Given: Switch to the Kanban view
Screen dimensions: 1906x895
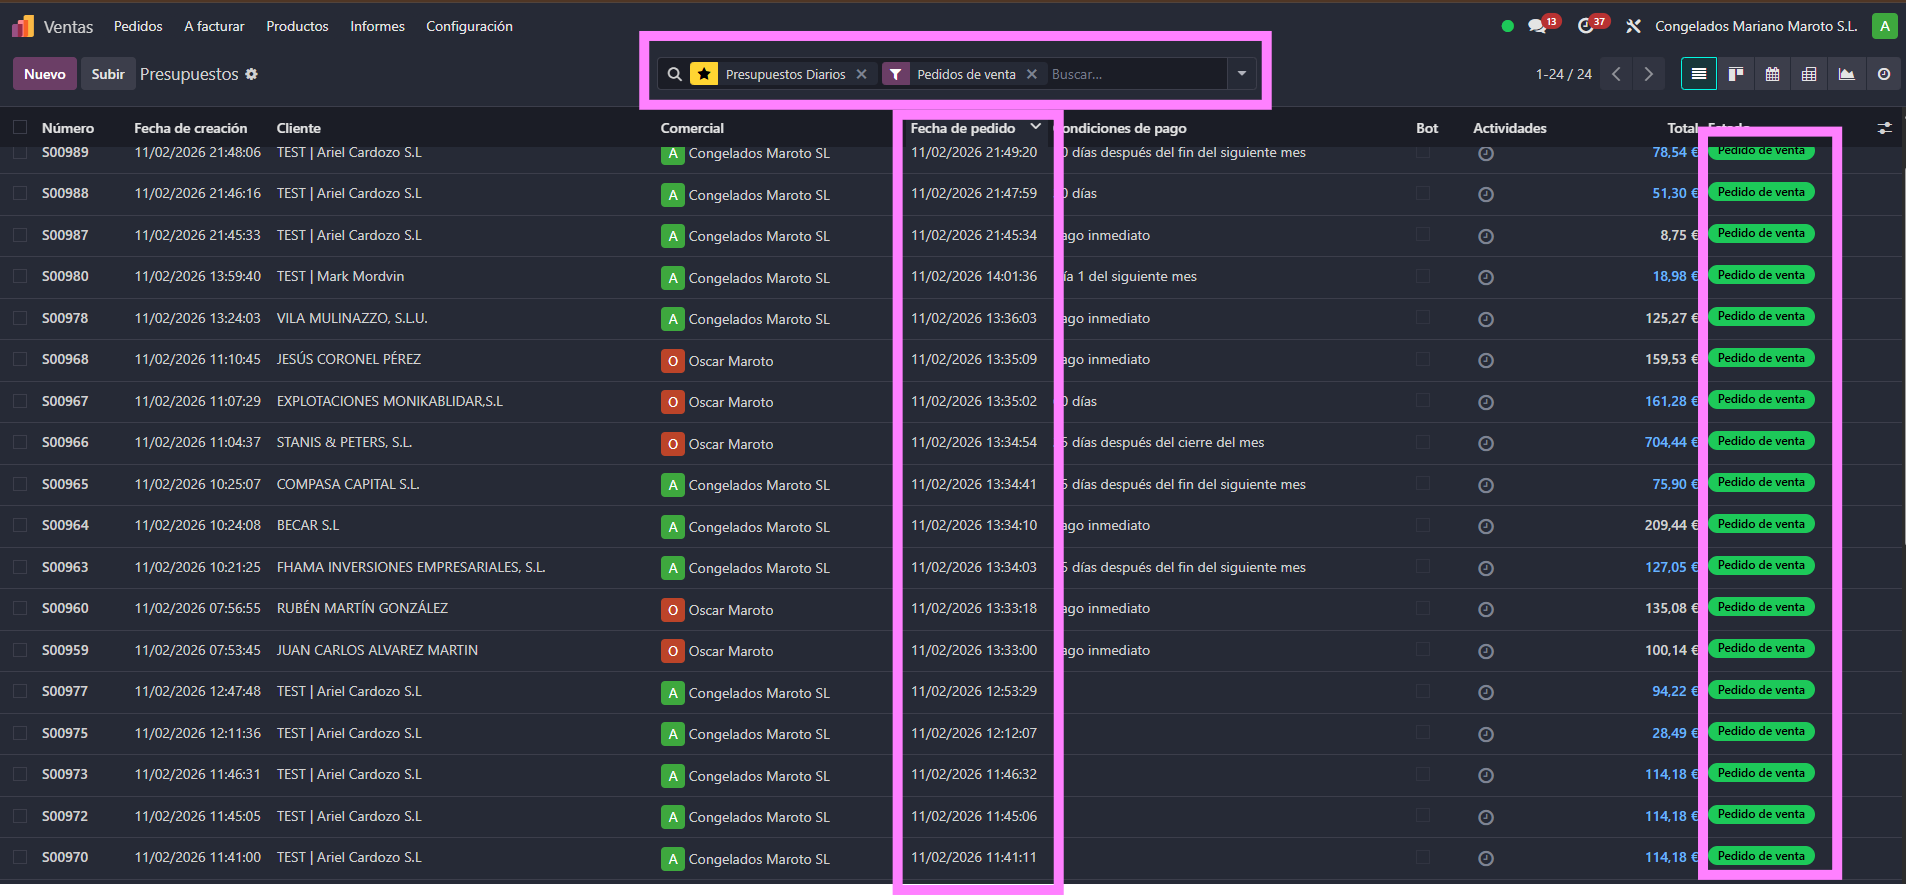Looking at the screenshot, I should (x=1736, y=74).
